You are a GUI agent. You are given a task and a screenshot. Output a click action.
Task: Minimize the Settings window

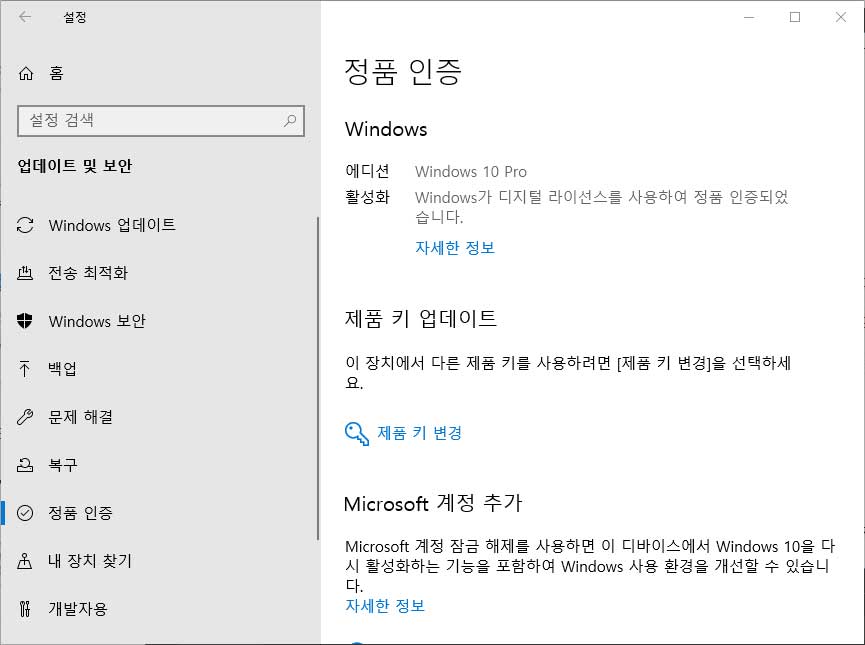[x=749, y=17]
